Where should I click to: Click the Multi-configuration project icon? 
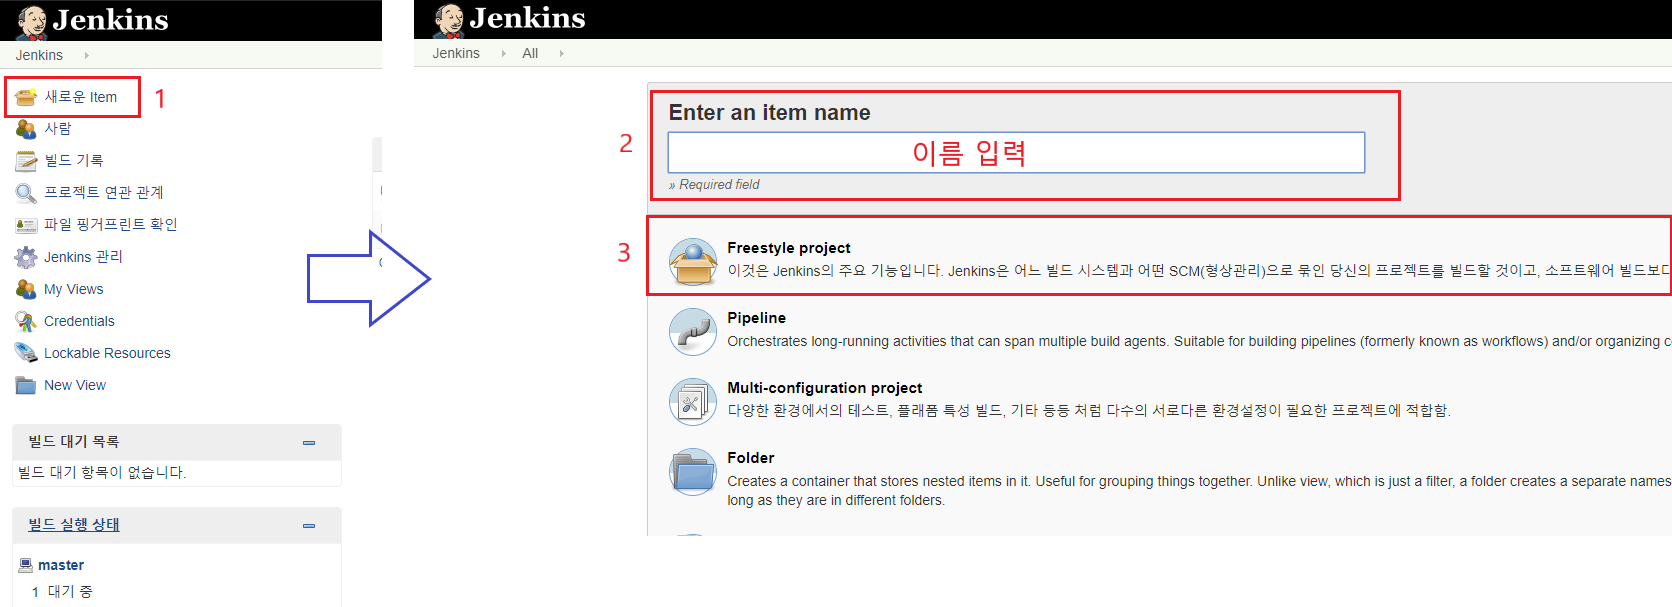point(693,401)
